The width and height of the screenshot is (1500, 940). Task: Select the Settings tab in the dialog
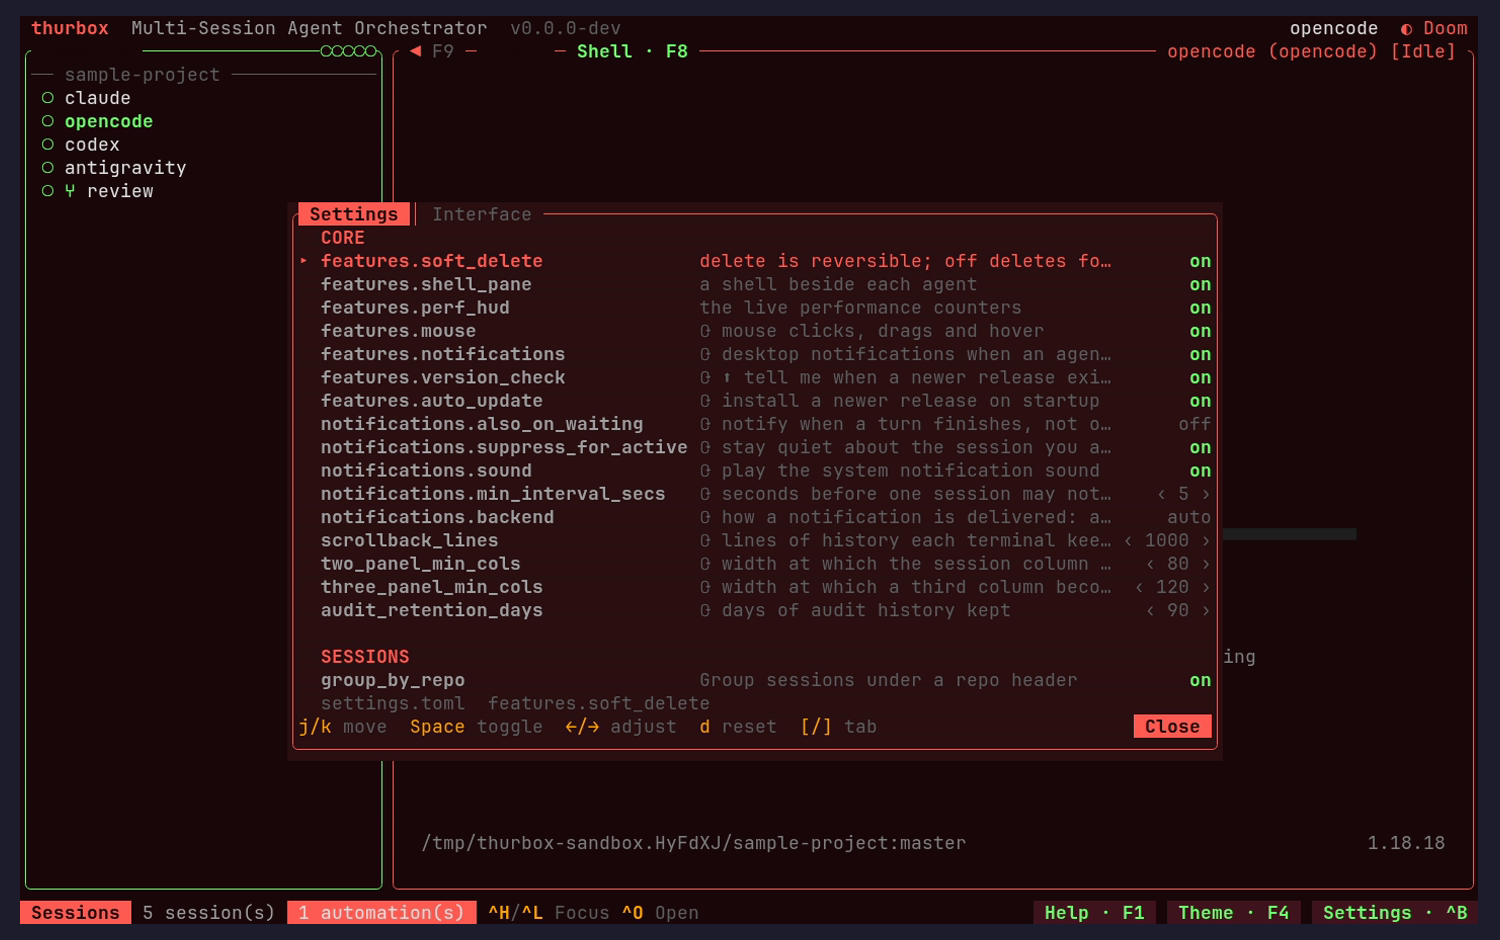pos(354,214)
